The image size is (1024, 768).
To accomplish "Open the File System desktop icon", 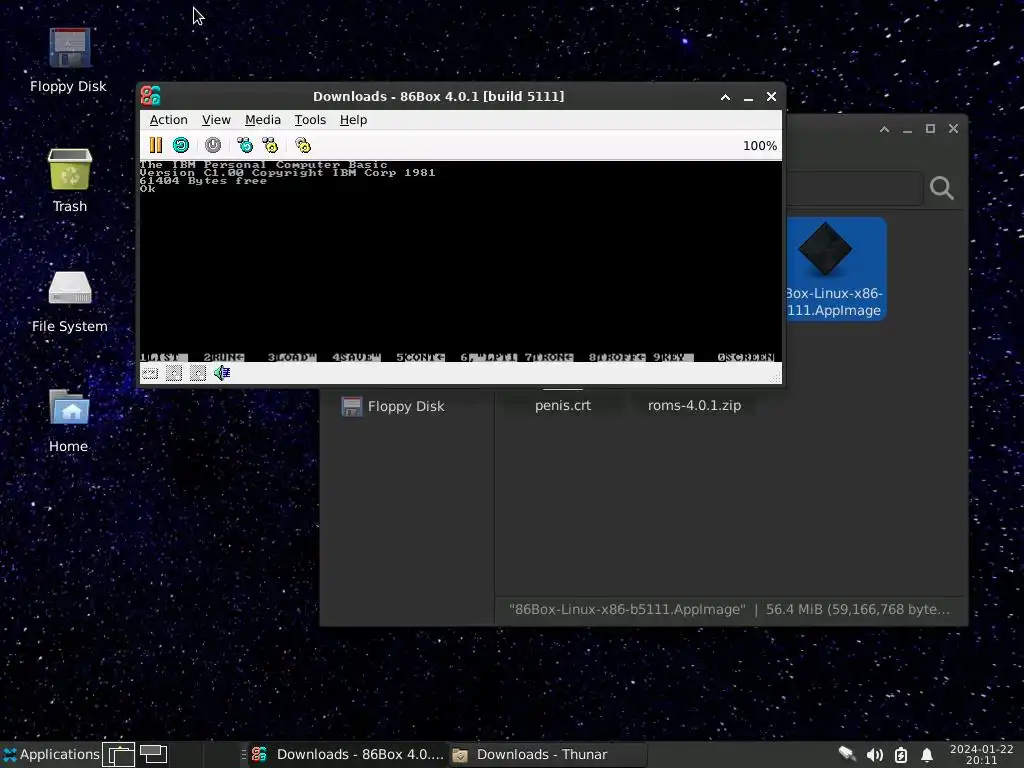I will coord(69,301).
